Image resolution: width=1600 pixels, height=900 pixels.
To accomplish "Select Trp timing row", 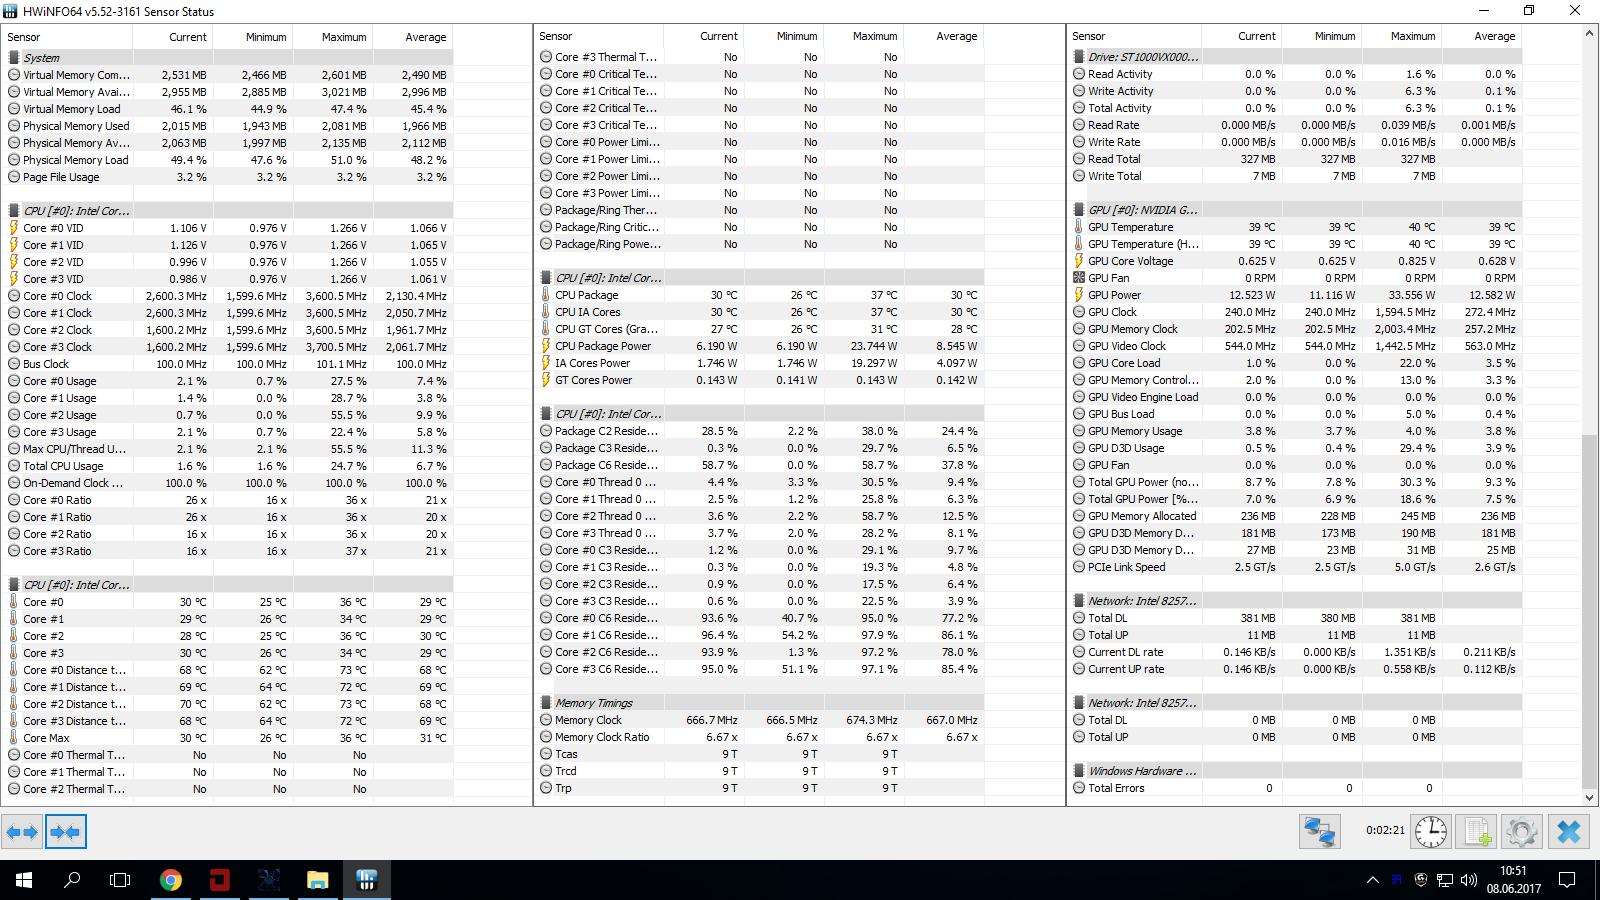I will (760, 788).
